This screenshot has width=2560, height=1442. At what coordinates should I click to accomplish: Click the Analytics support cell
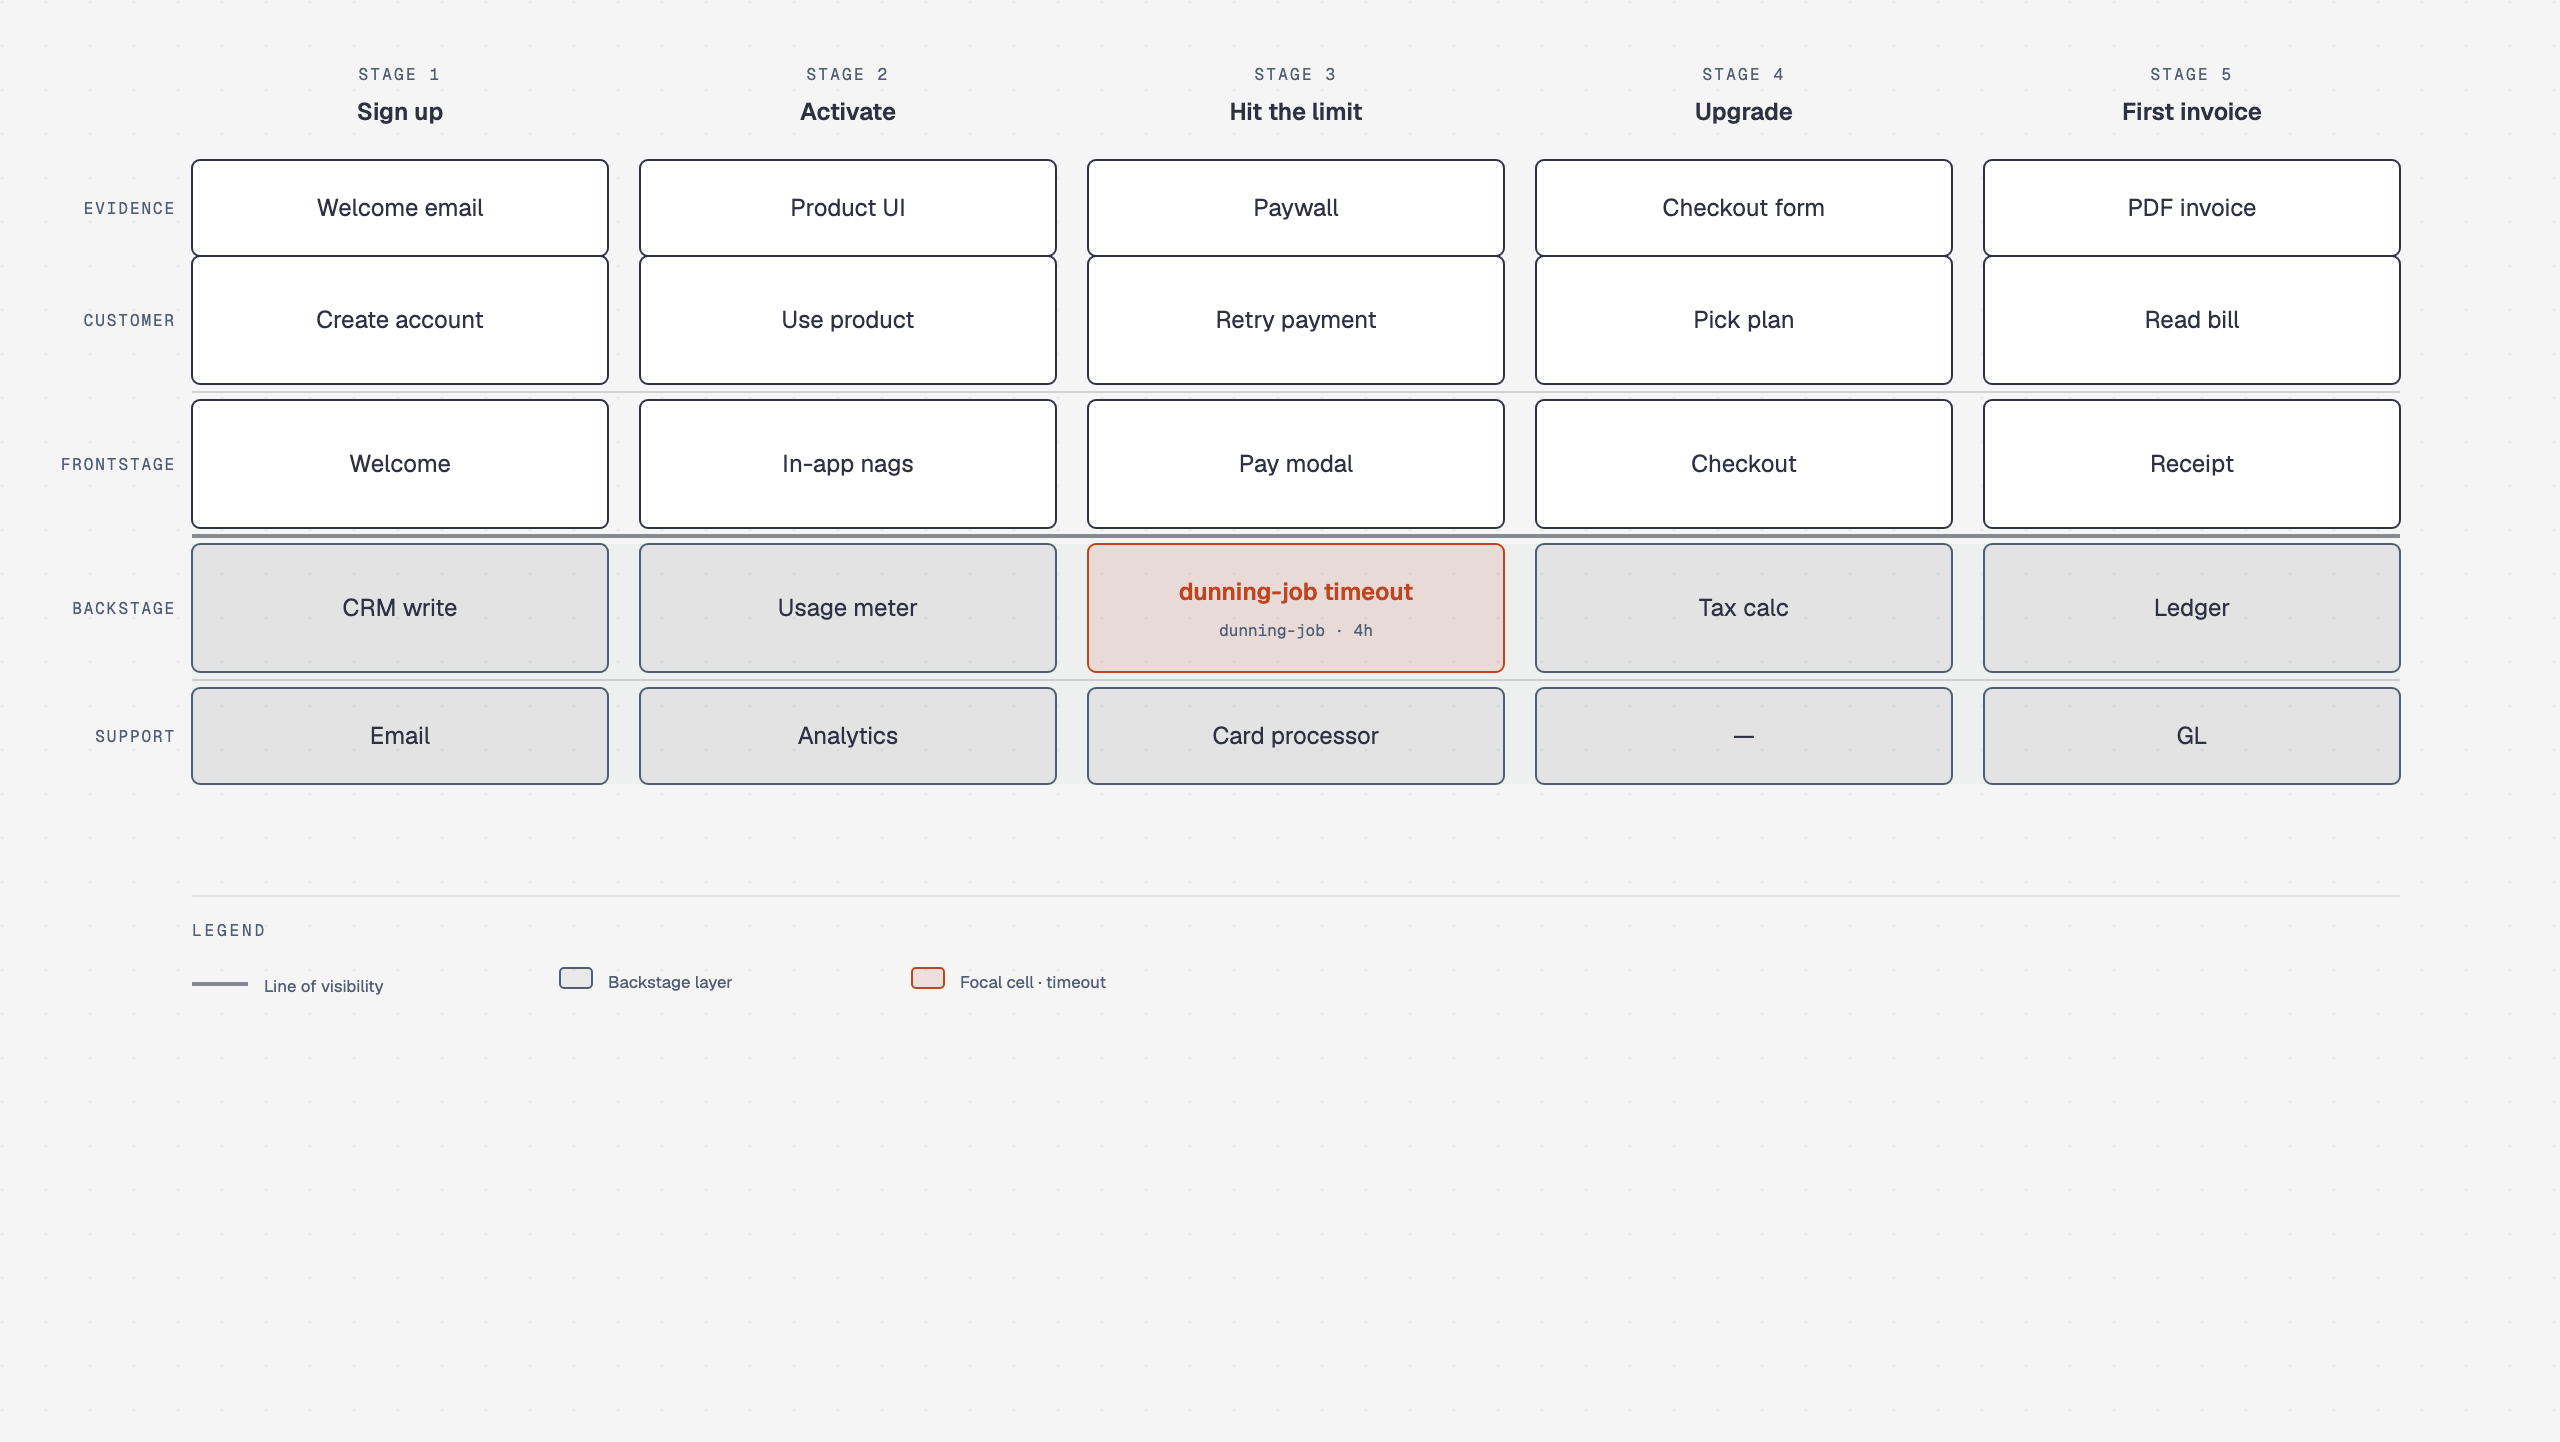[848, 736]
